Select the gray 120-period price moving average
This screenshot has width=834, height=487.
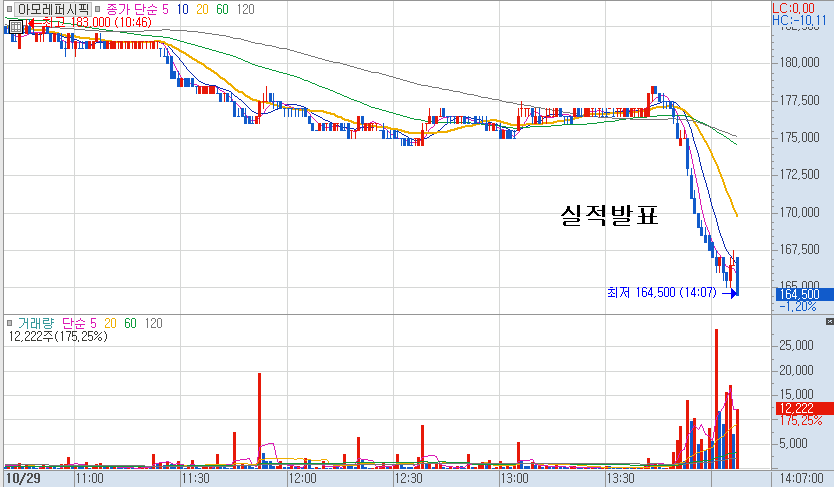245,9
